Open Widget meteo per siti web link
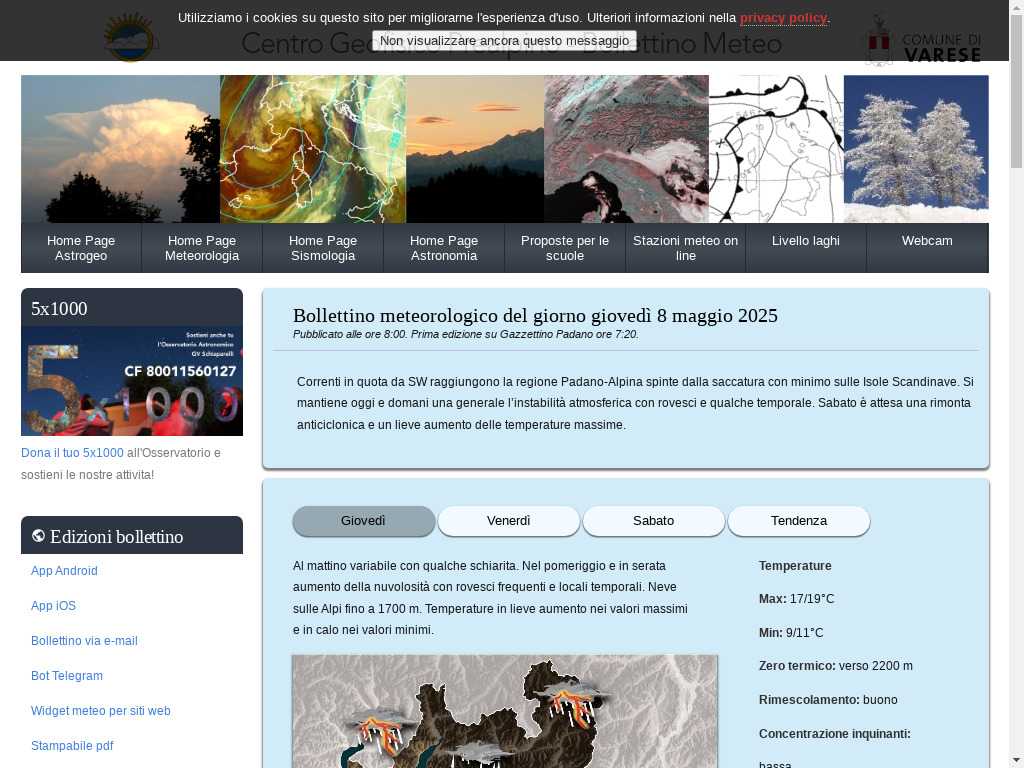Screen dimensions: 1024x768 [101, 711]
